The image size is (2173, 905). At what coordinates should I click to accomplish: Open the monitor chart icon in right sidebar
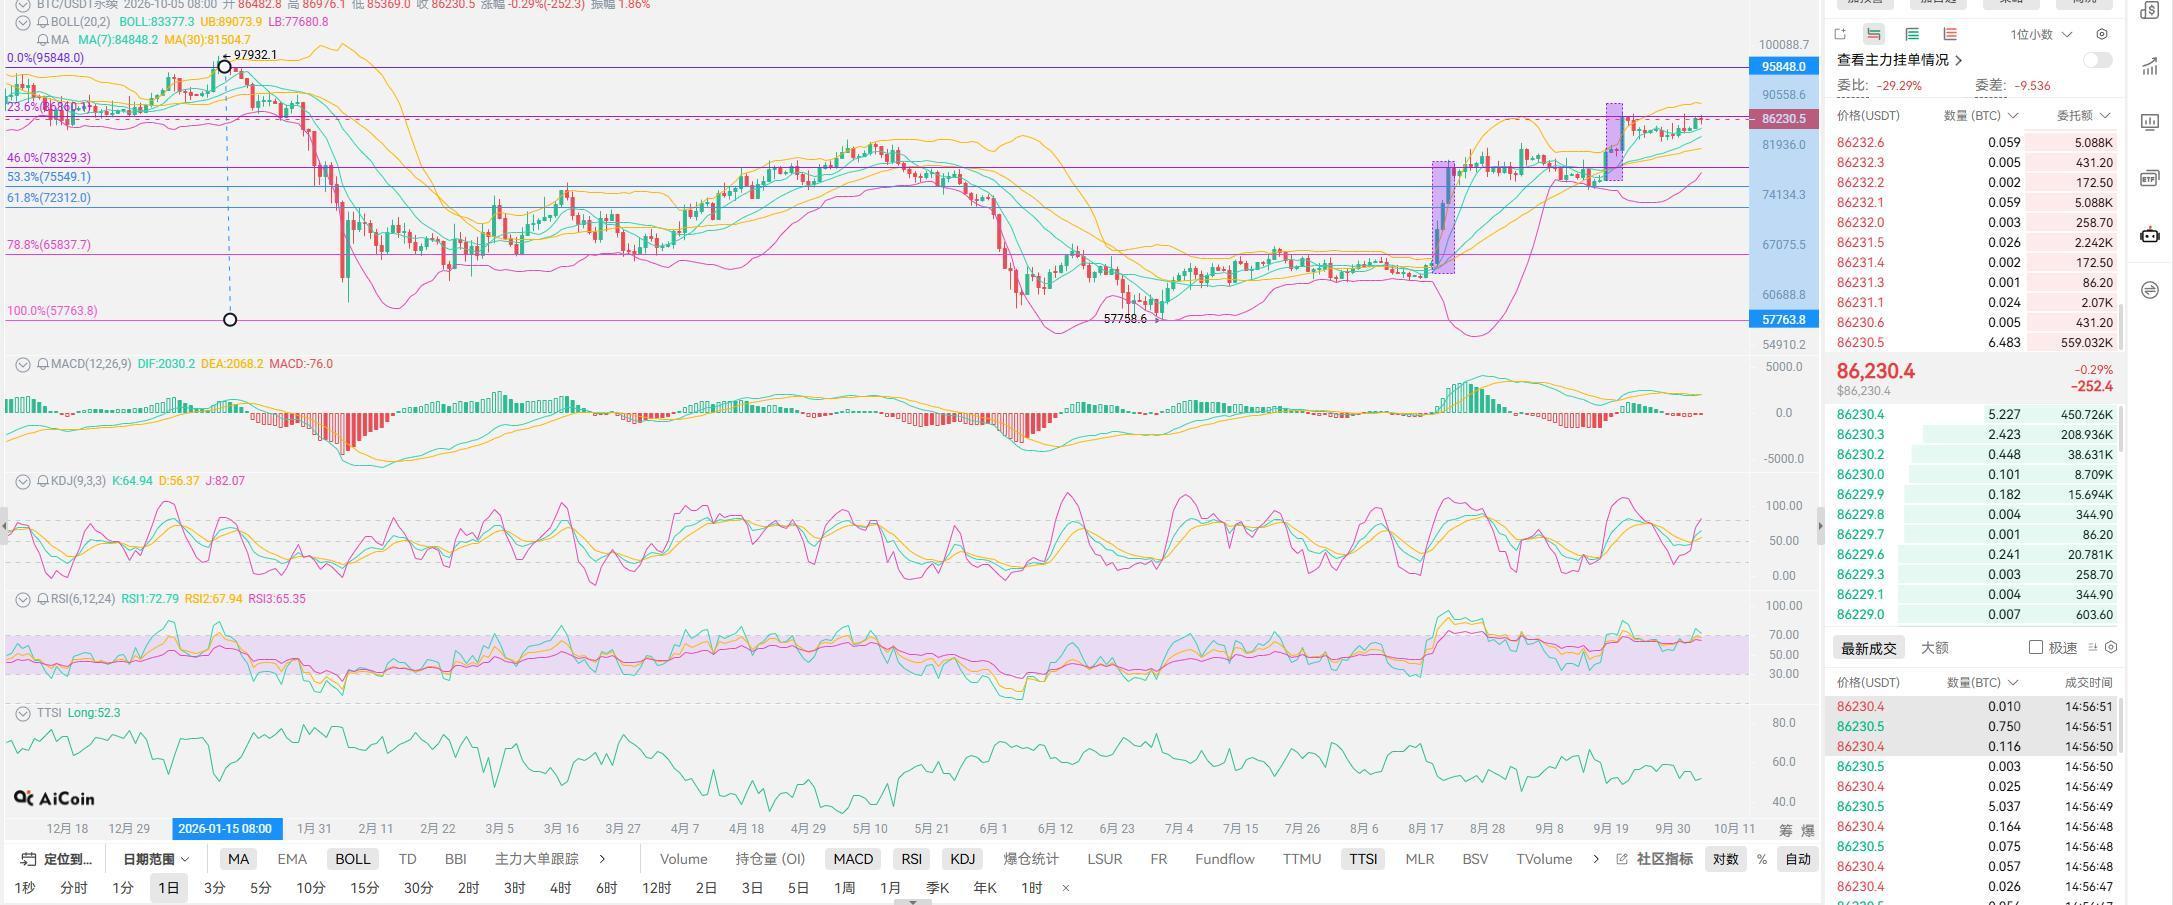2149,122
